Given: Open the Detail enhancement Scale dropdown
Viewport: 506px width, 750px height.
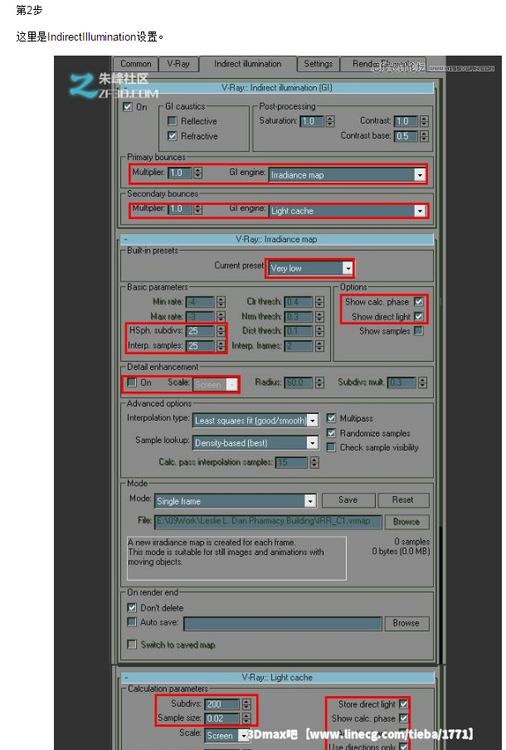Looking at the screenshot, I should point(215,385).
